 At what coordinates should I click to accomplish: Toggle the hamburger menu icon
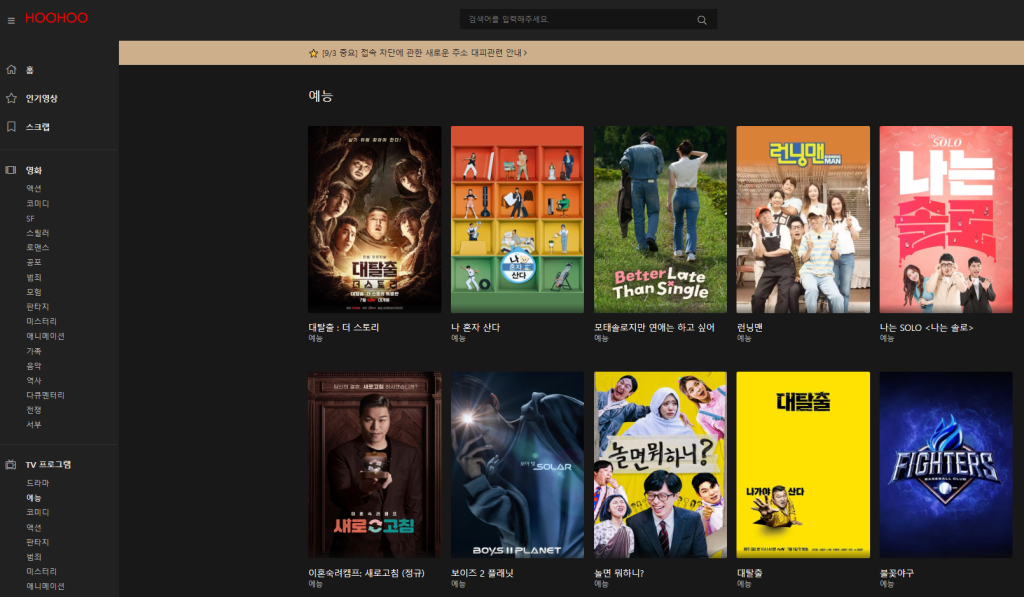pyautogui.click(x=11, y=20)
